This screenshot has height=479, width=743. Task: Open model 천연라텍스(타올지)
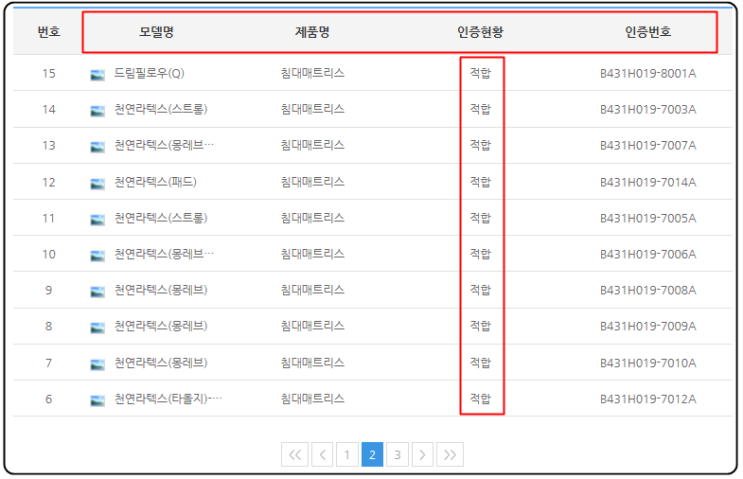point(168,399)
